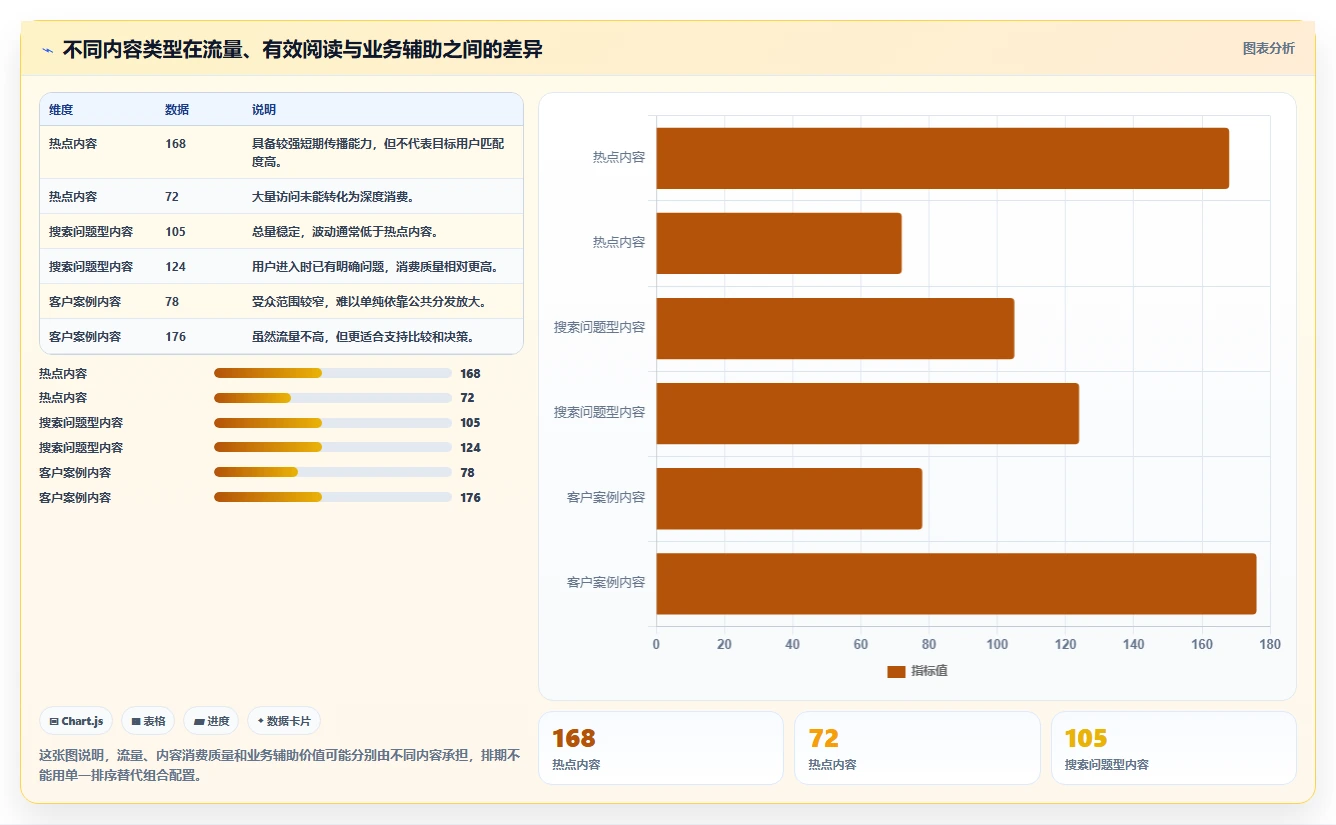Click table cell with value 124

coord(176,267)
